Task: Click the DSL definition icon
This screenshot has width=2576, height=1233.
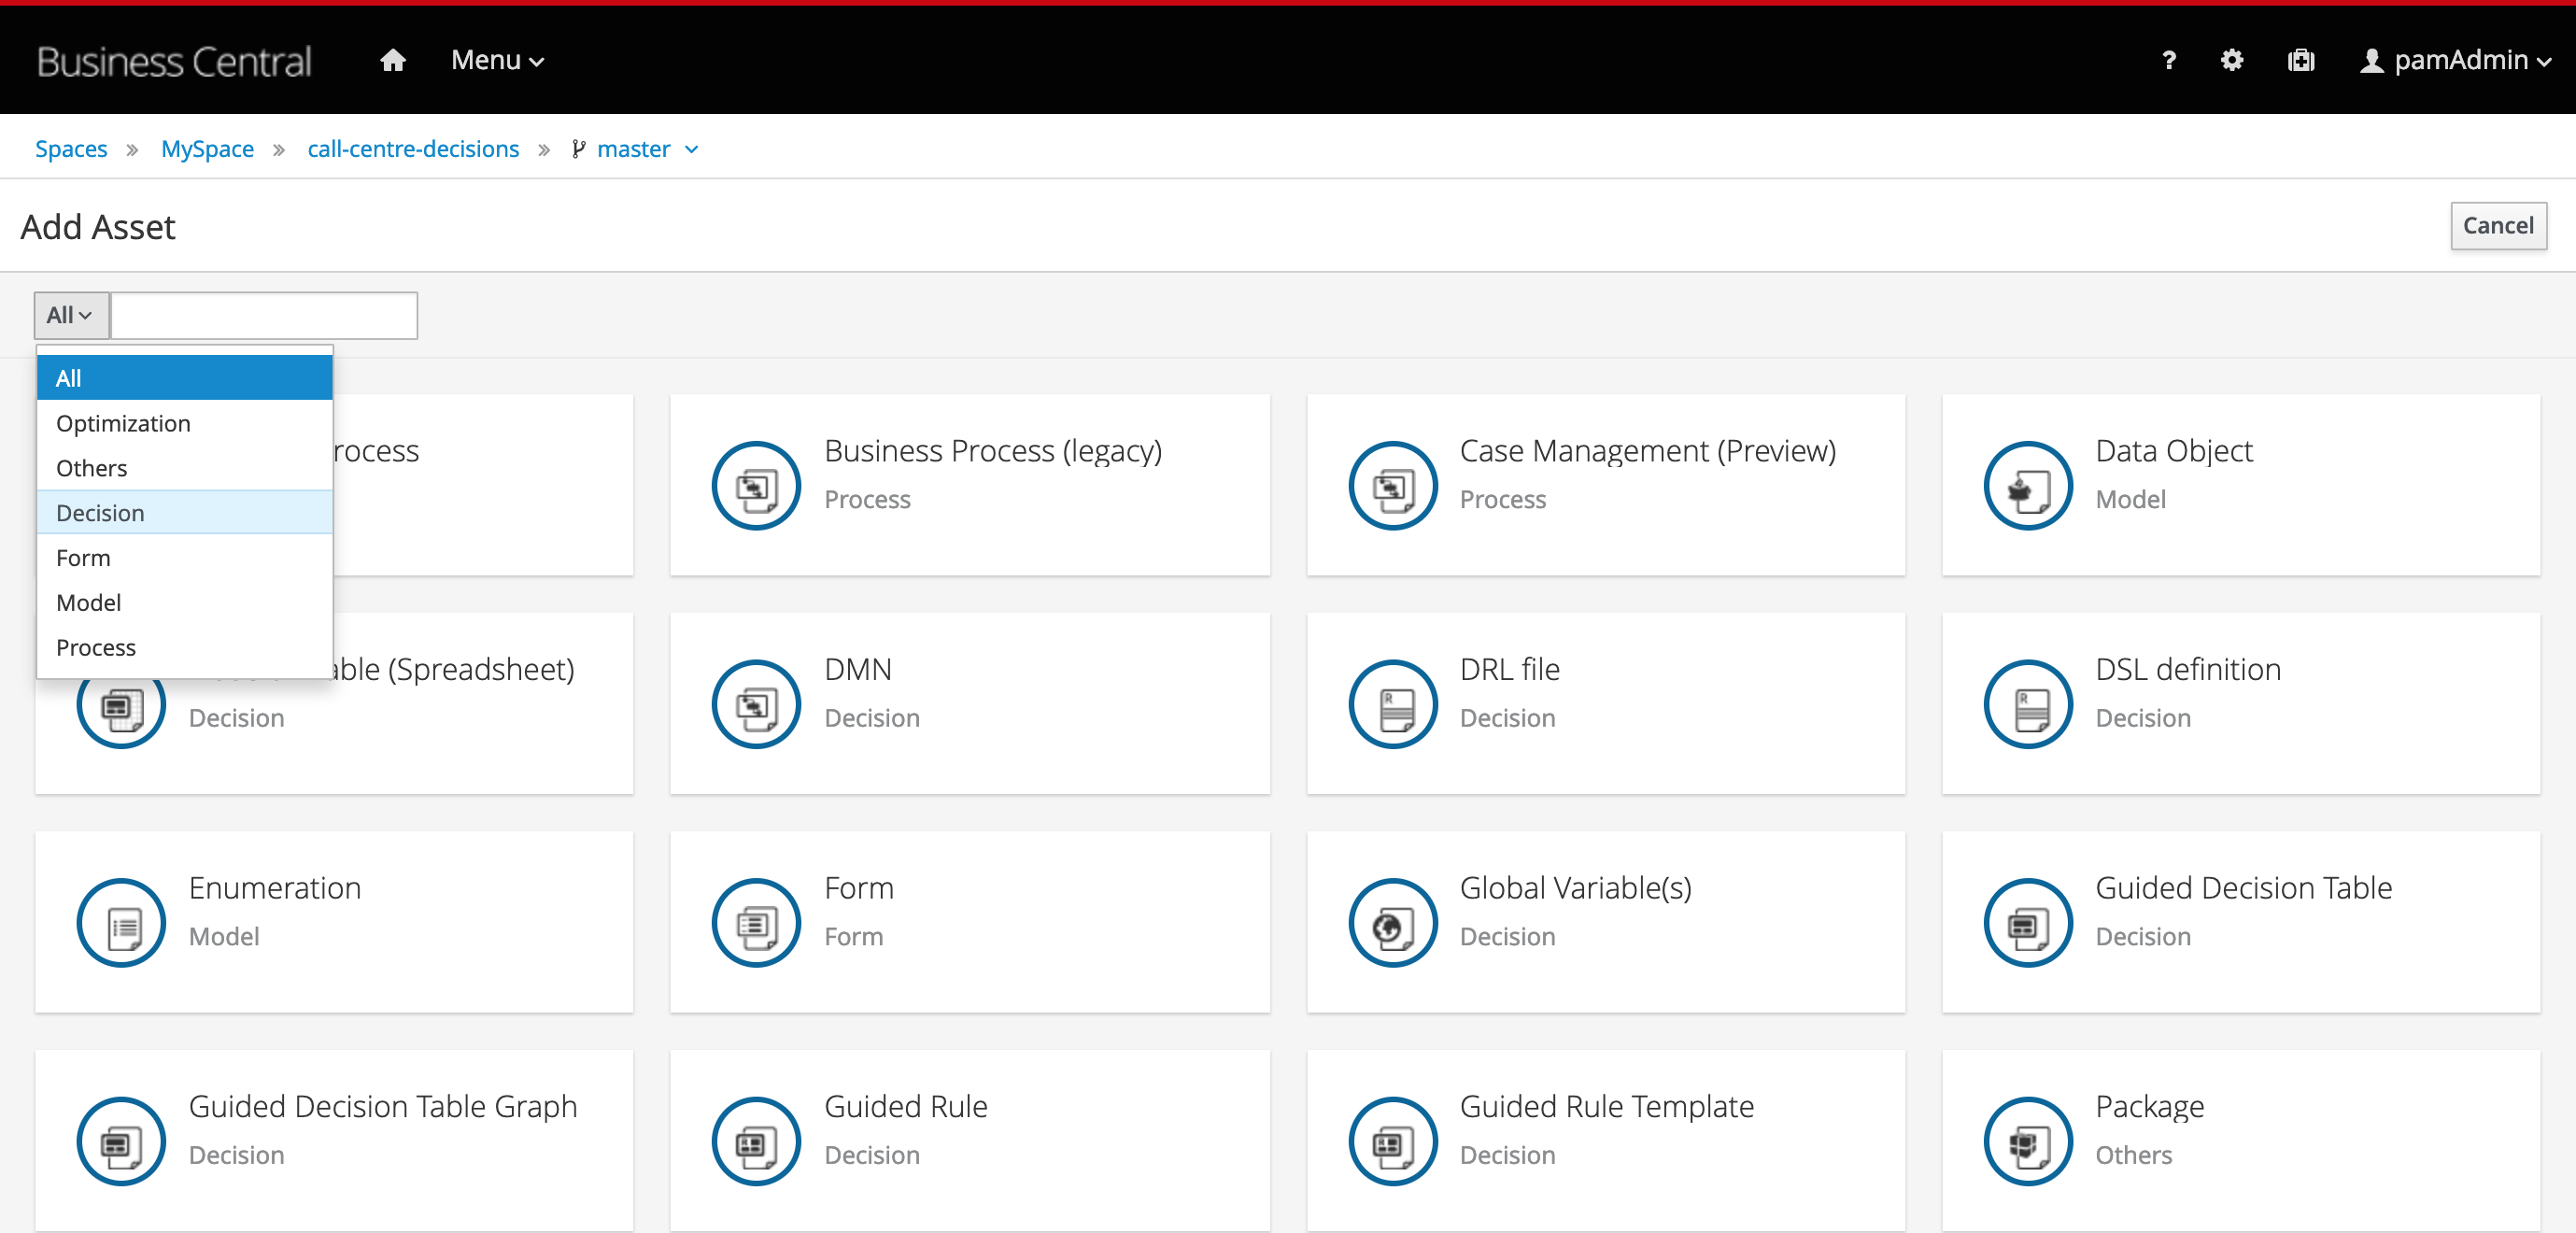Action: click(2028, 704)
